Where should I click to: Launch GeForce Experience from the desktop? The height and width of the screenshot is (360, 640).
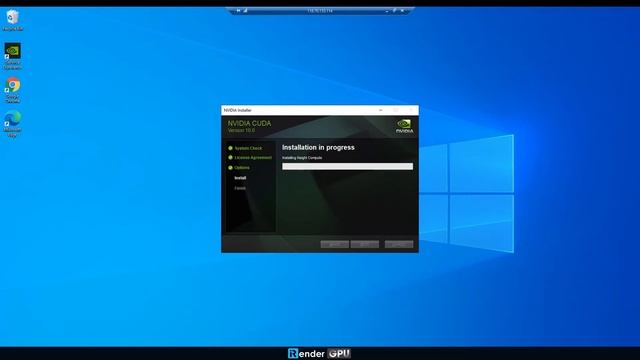[13, 56]
